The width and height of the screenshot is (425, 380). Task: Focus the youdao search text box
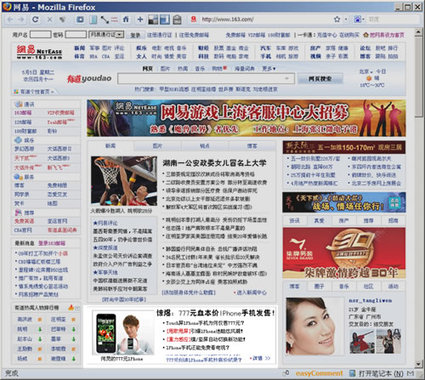click(206, 79)
